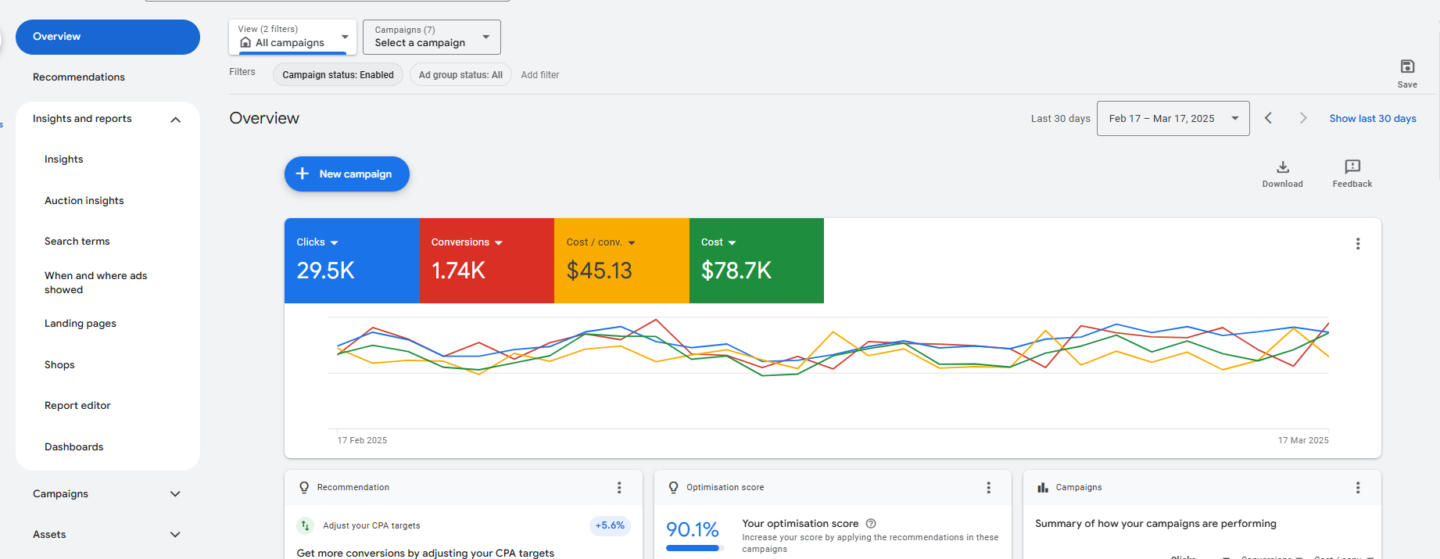Click the Recommendation lightbulb icon
1440x559 pixels.
pyautogui.click(x=304, y=488)
